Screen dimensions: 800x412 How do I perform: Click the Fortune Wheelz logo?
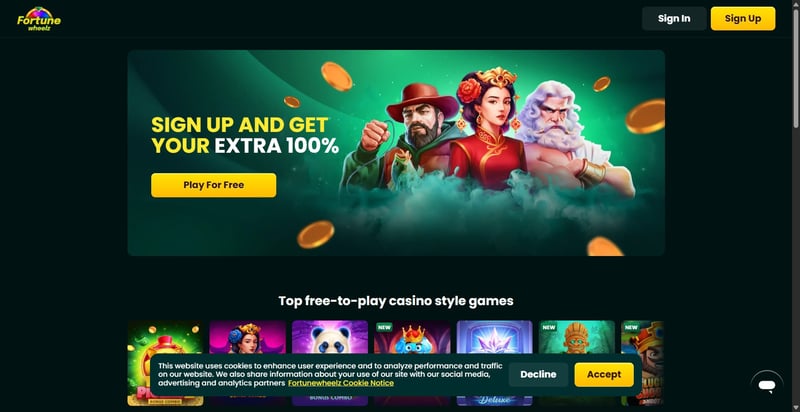coord(39,19)
